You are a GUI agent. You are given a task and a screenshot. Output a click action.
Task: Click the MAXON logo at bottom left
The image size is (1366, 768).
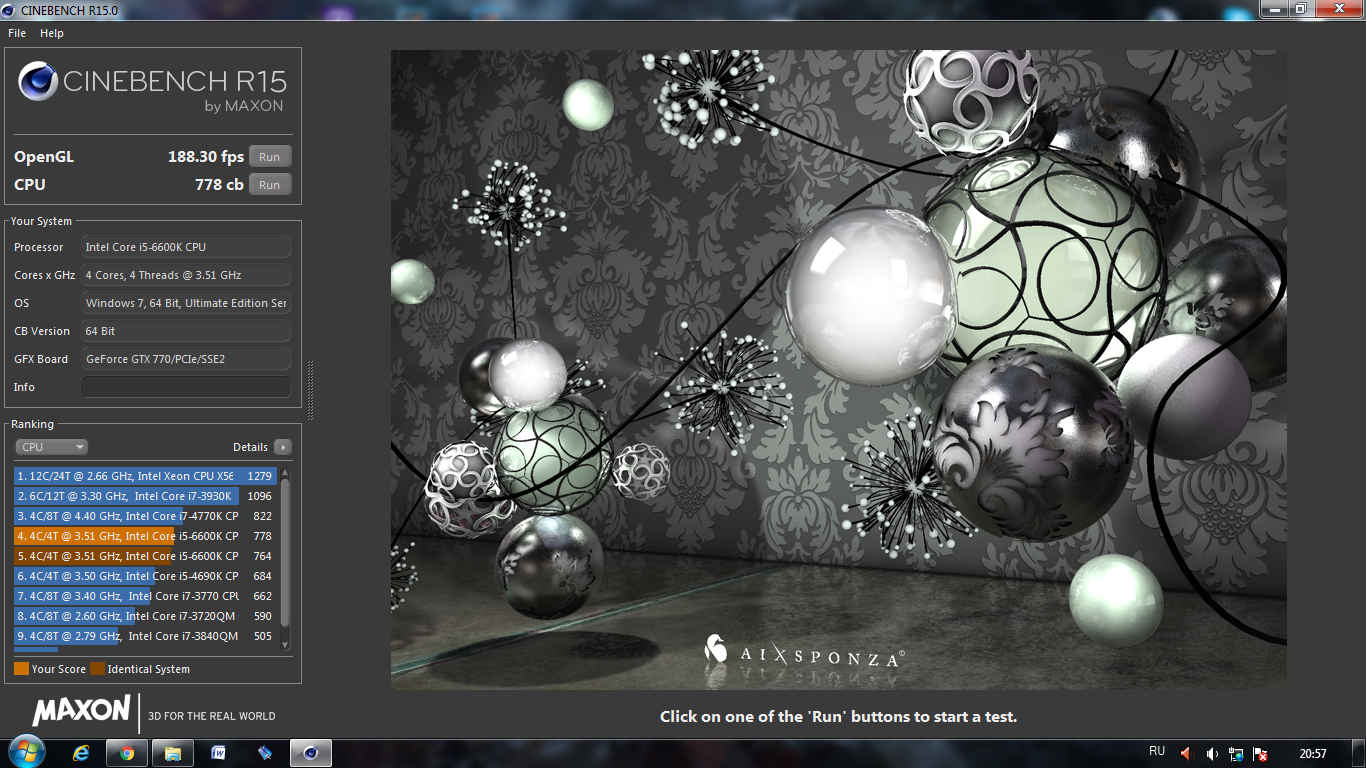(x=81, y=711)
